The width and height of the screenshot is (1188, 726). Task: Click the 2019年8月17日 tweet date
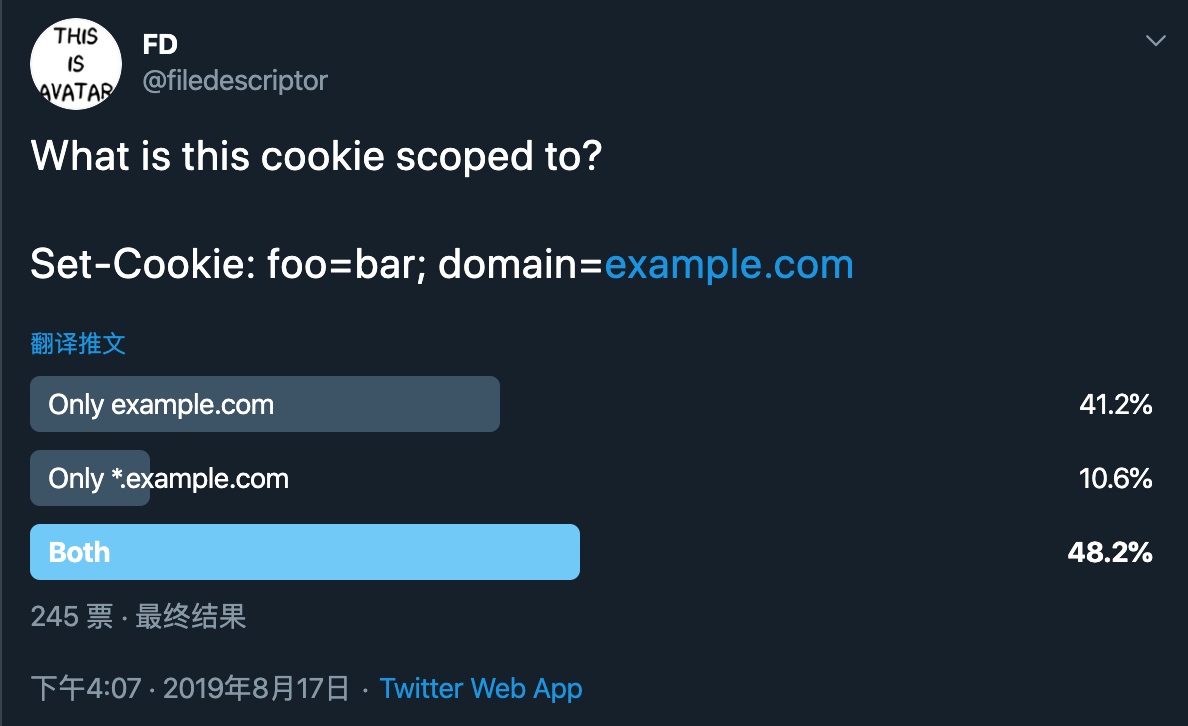pos(256,688)
